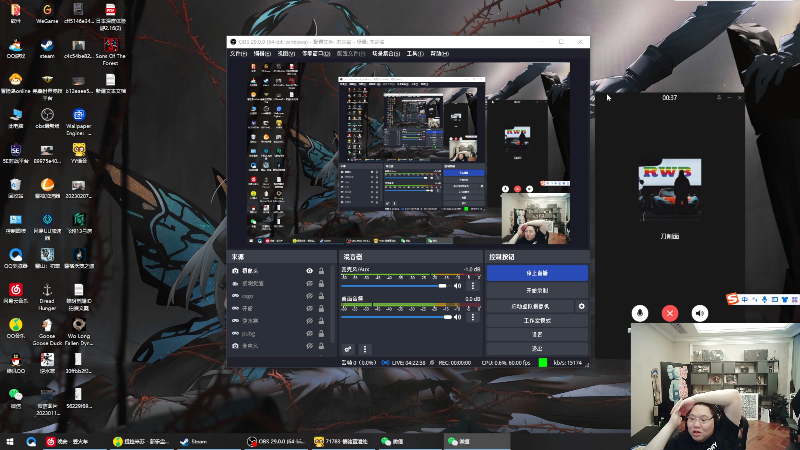Toggle visibility eye of pubg source
This screenshot has height=450, width=800.
[309, 334]
